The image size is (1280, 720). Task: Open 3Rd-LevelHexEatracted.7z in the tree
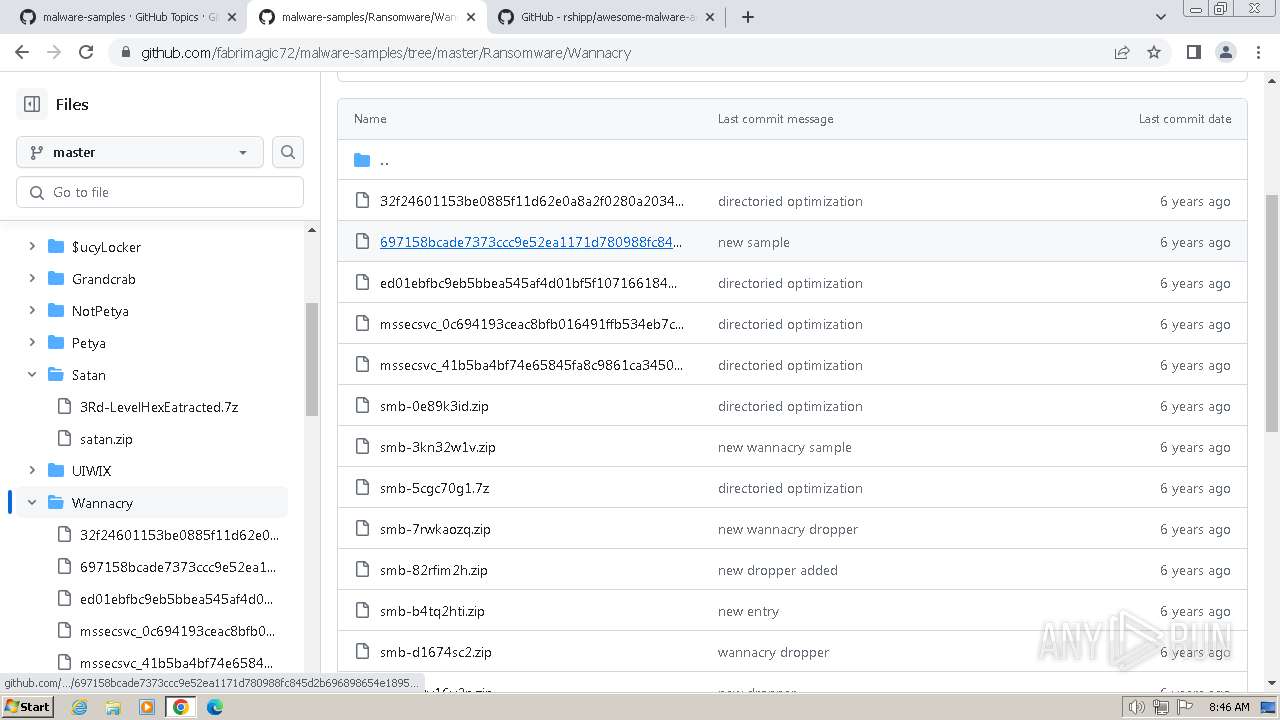tap(159, 407)
